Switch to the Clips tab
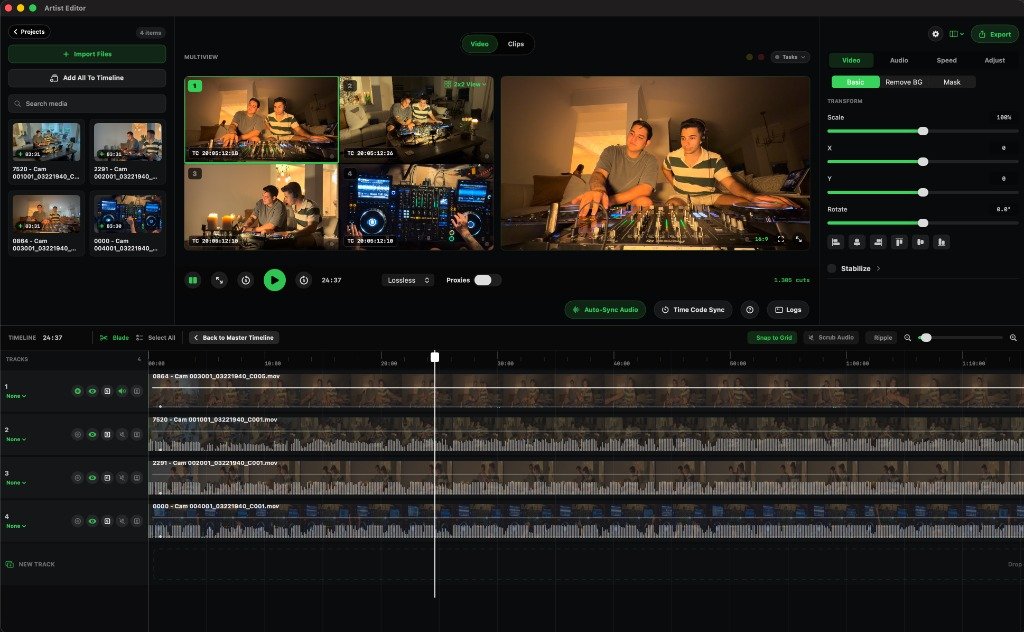This screenshot has height=632, width=1024. pyautogui.click(x=516, y=44)
